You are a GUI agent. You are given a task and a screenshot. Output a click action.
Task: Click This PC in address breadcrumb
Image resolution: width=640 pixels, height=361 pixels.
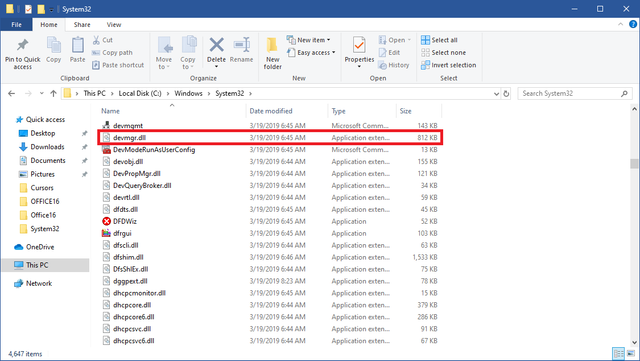[x=94, y=94]
